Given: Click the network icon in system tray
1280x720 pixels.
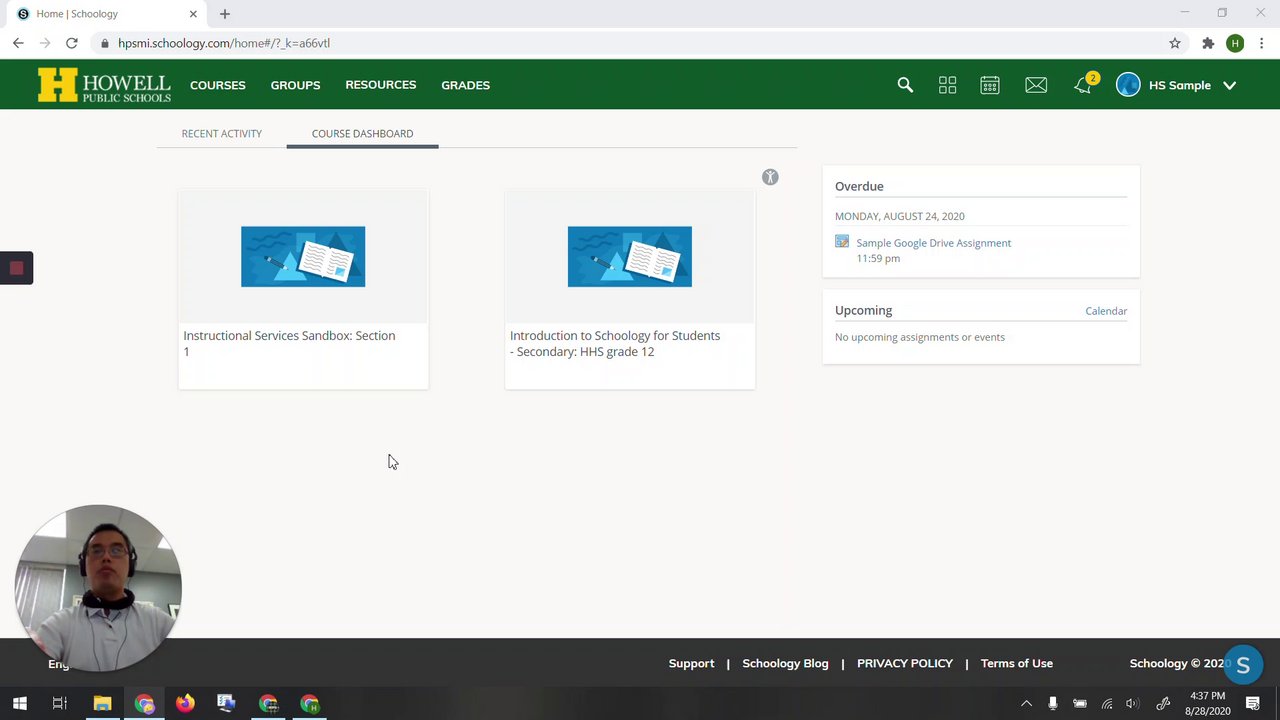Looking at the screenshot, I should 1107,704.
